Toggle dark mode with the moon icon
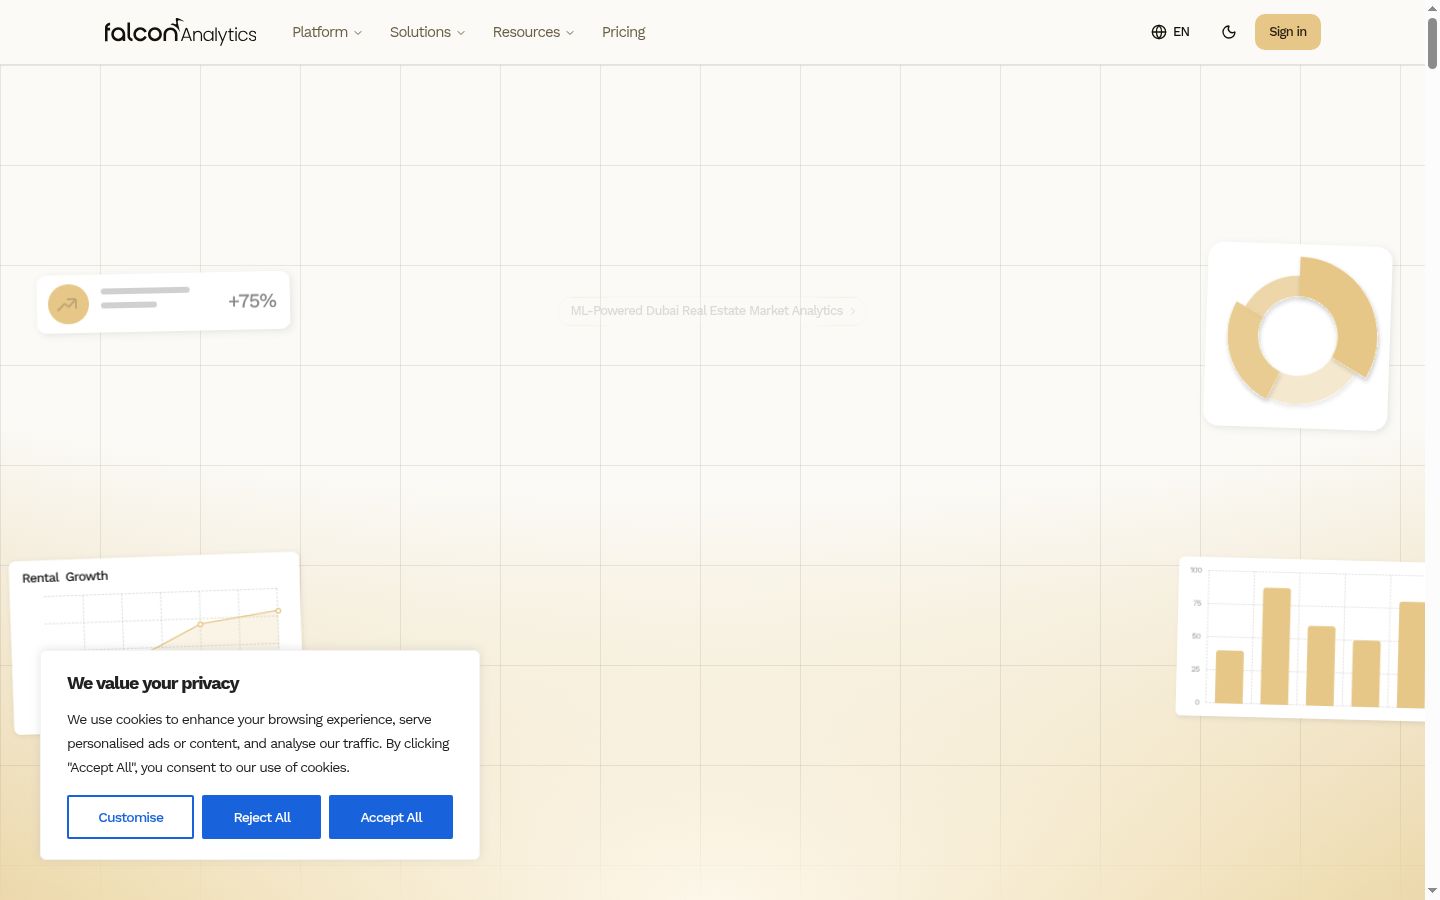The width and height of the screenshot is (1440, 900). pyautogui.click(x=1229, y=32)
